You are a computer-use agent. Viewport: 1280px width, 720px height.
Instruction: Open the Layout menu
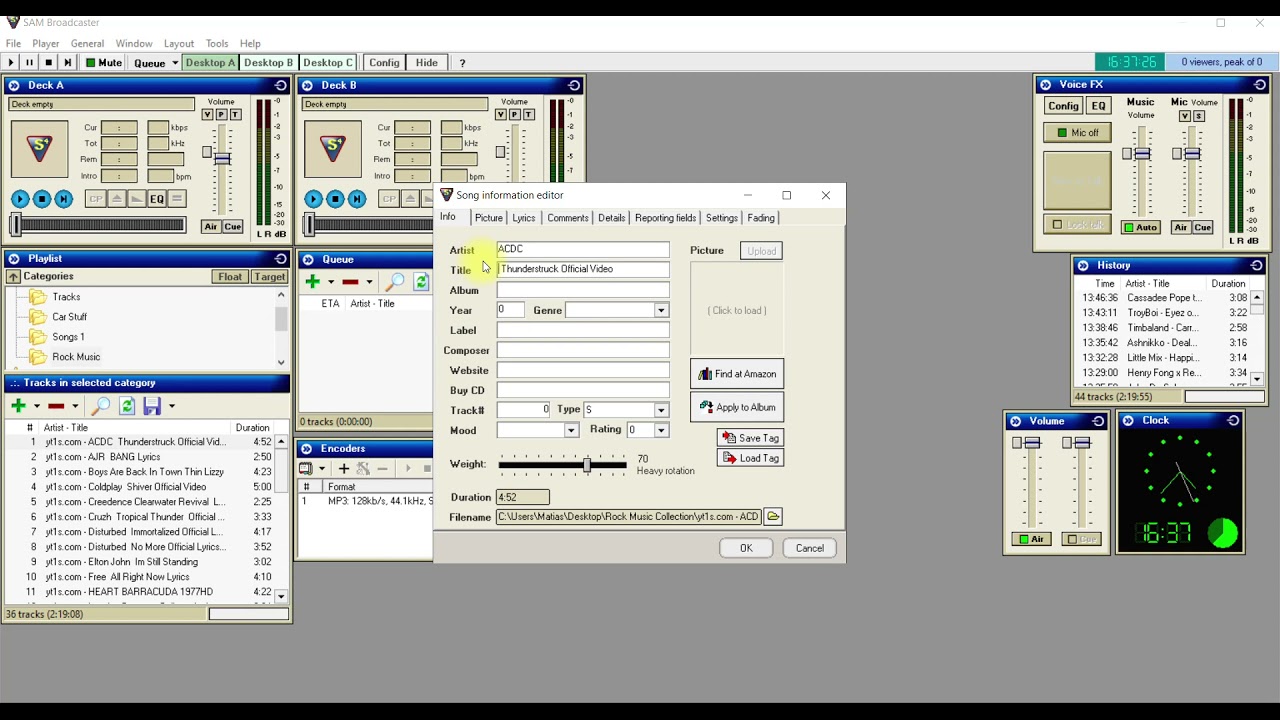tap(179, 44)
